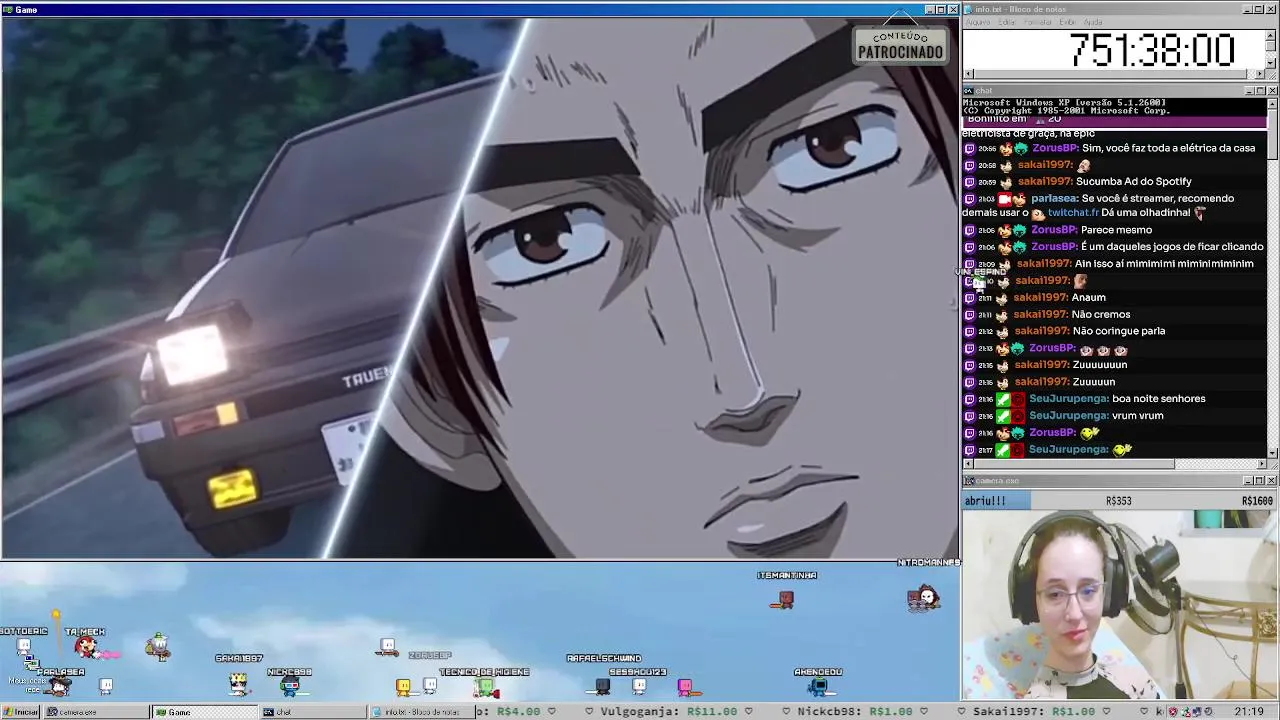This screenshot has height=720, width=1280.
Task: Click green badge next to SeuJurupenga 'vrum vrum'
Action: click(1003, 416)
